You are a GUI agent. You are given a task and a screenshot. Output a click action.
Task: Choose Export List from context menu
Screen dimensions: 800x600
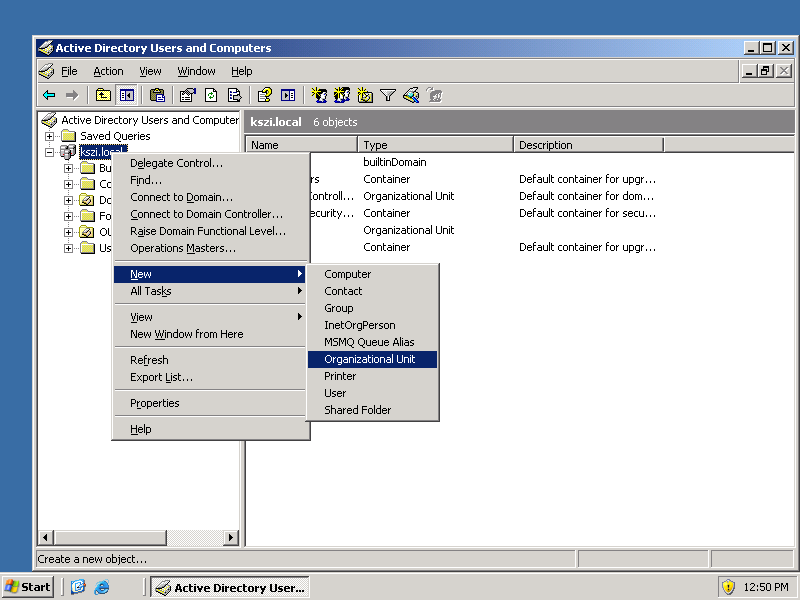[x=210, y=377]
